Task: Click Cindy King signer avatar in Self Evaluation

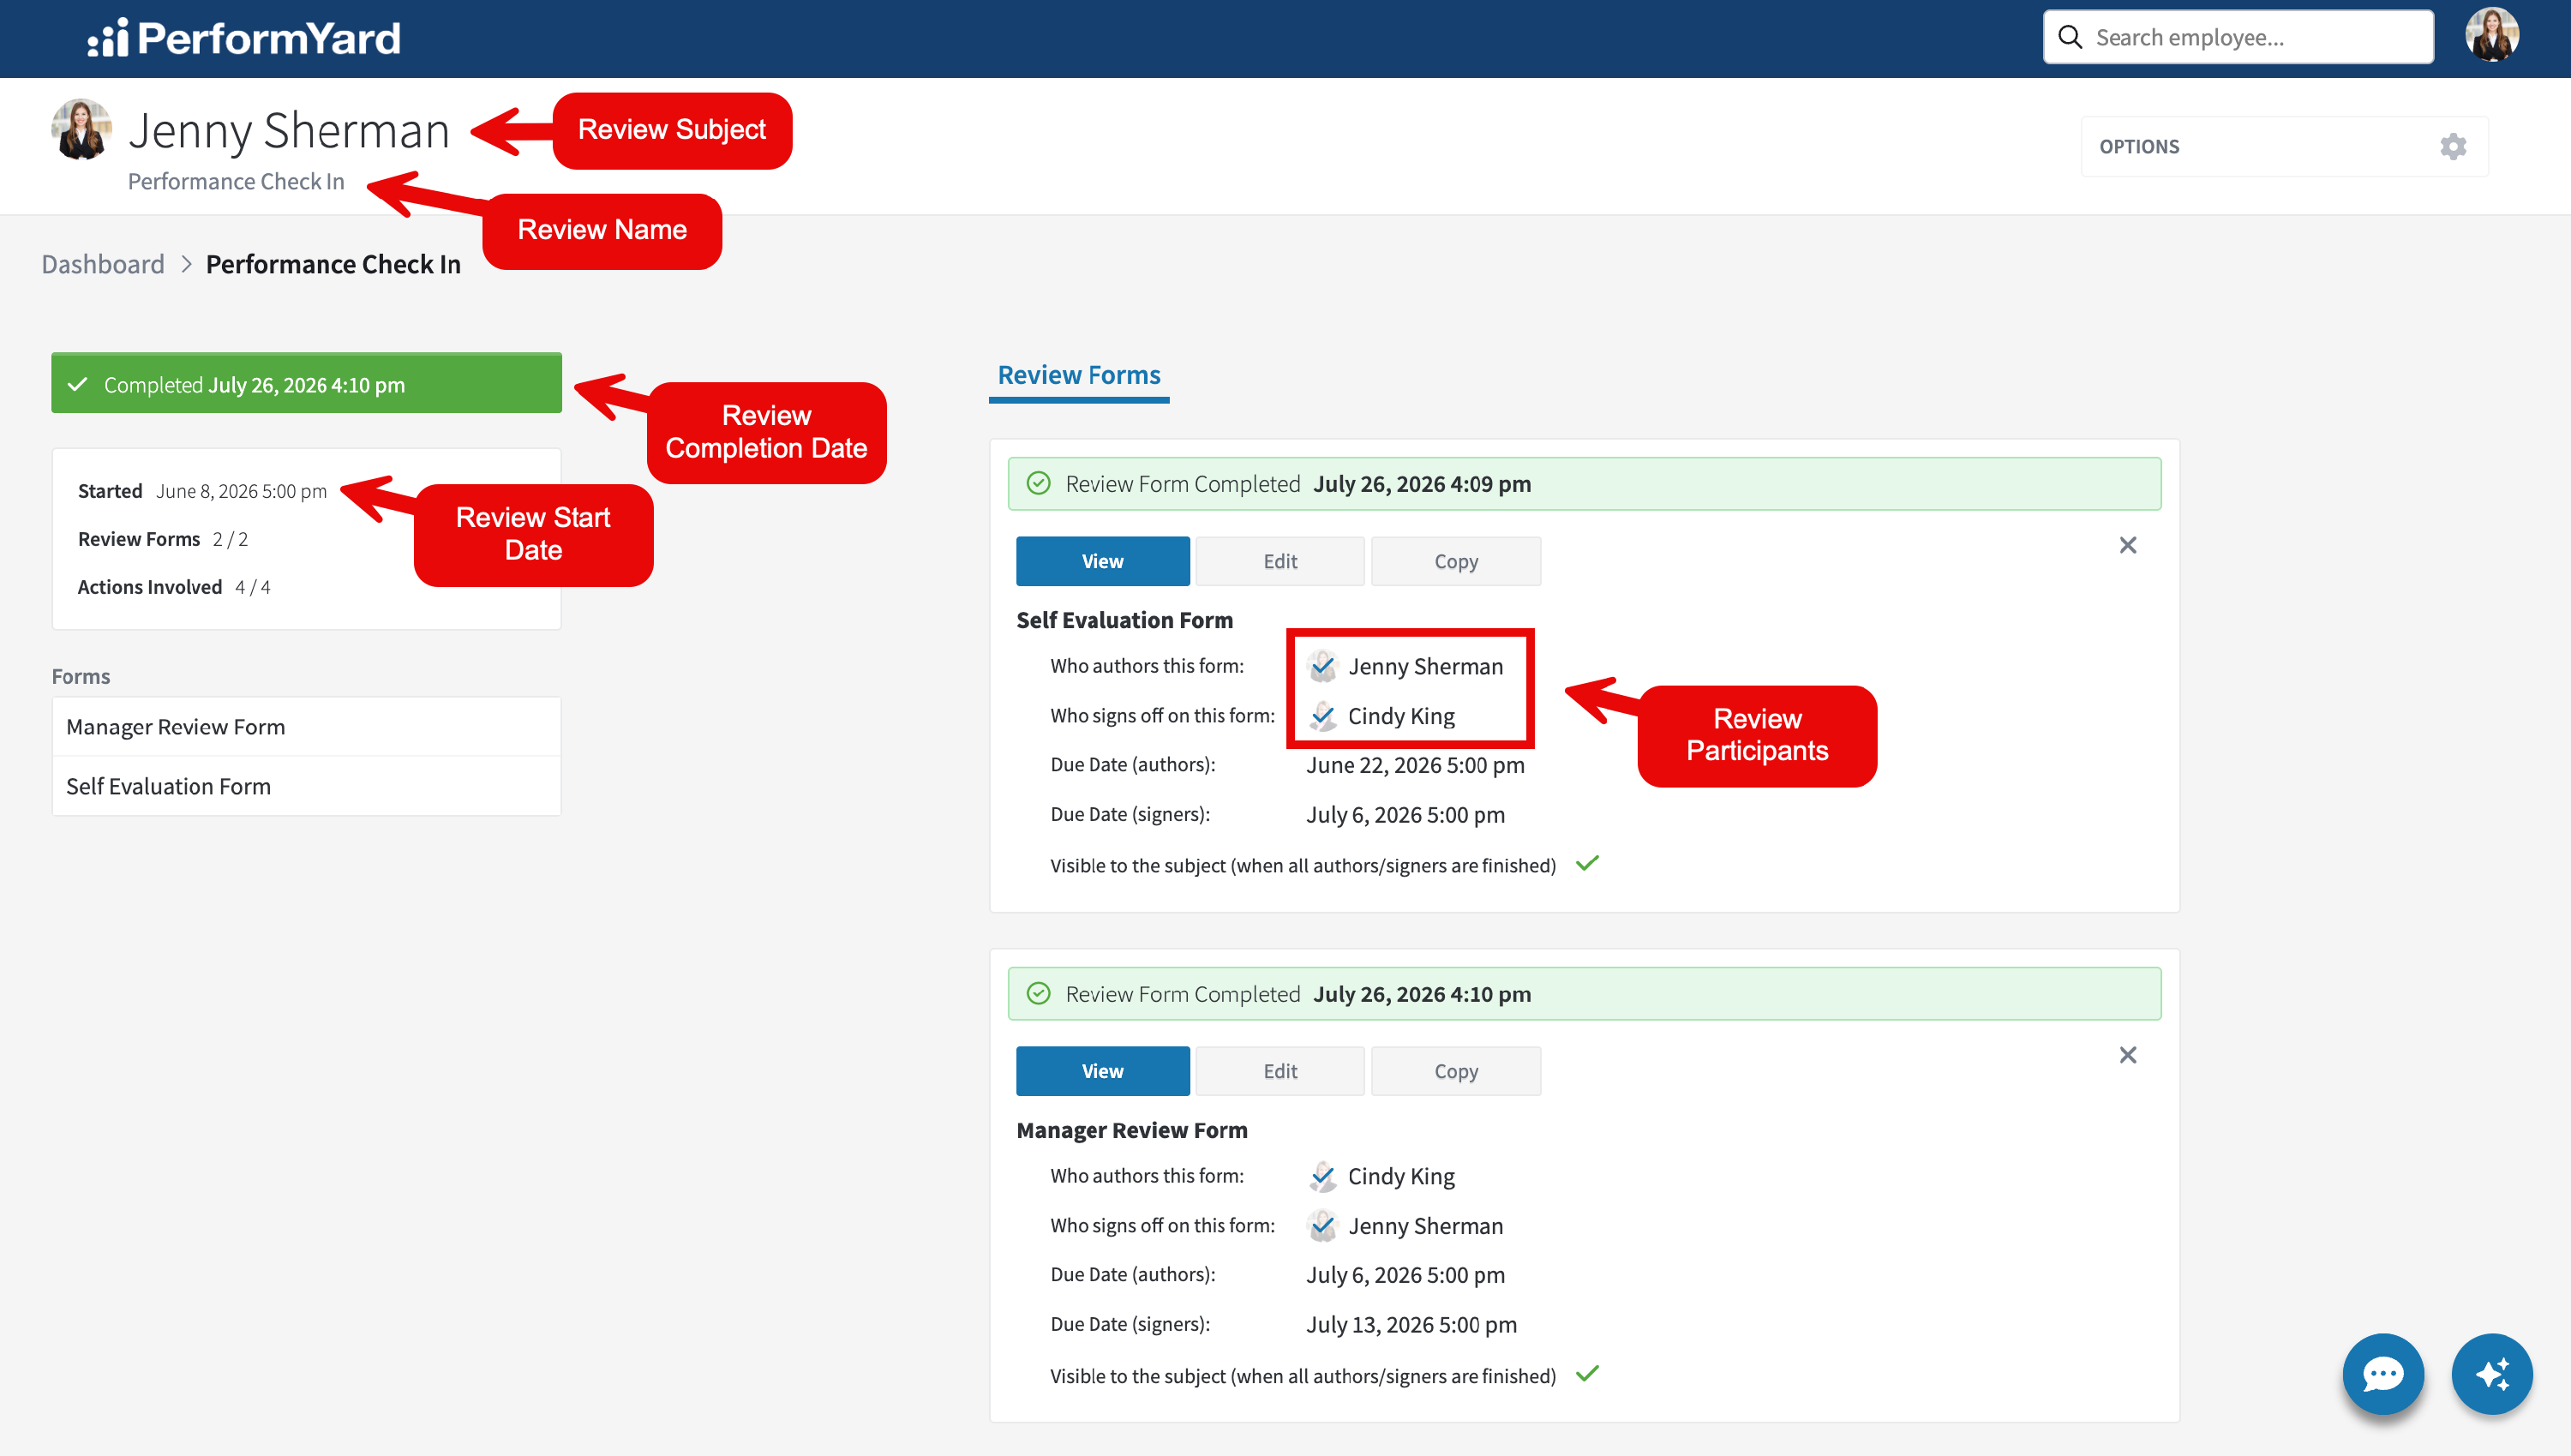Action: pyautogui.click(x=1322, y=716)
